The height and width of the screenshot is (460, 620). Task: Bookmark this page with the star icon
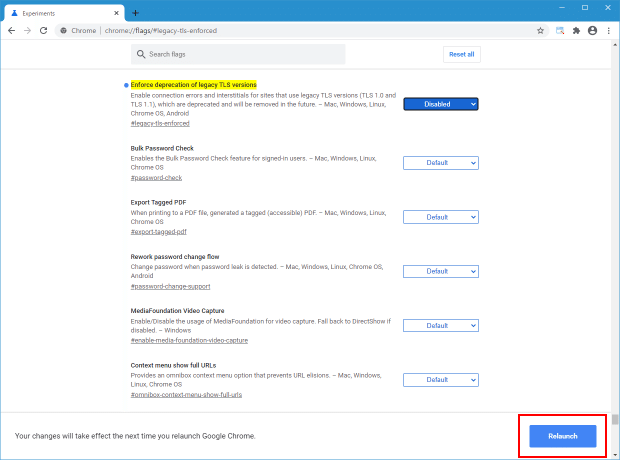pyautogui.click(x=540, y=30)
